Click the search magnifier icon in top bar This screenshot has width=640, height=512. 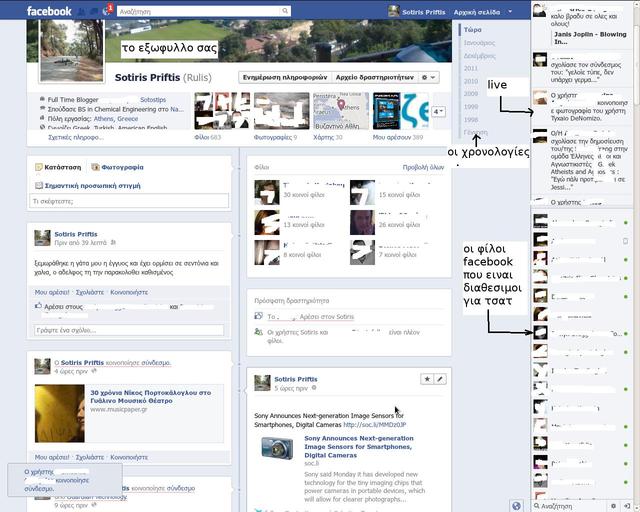pos(285,11)
